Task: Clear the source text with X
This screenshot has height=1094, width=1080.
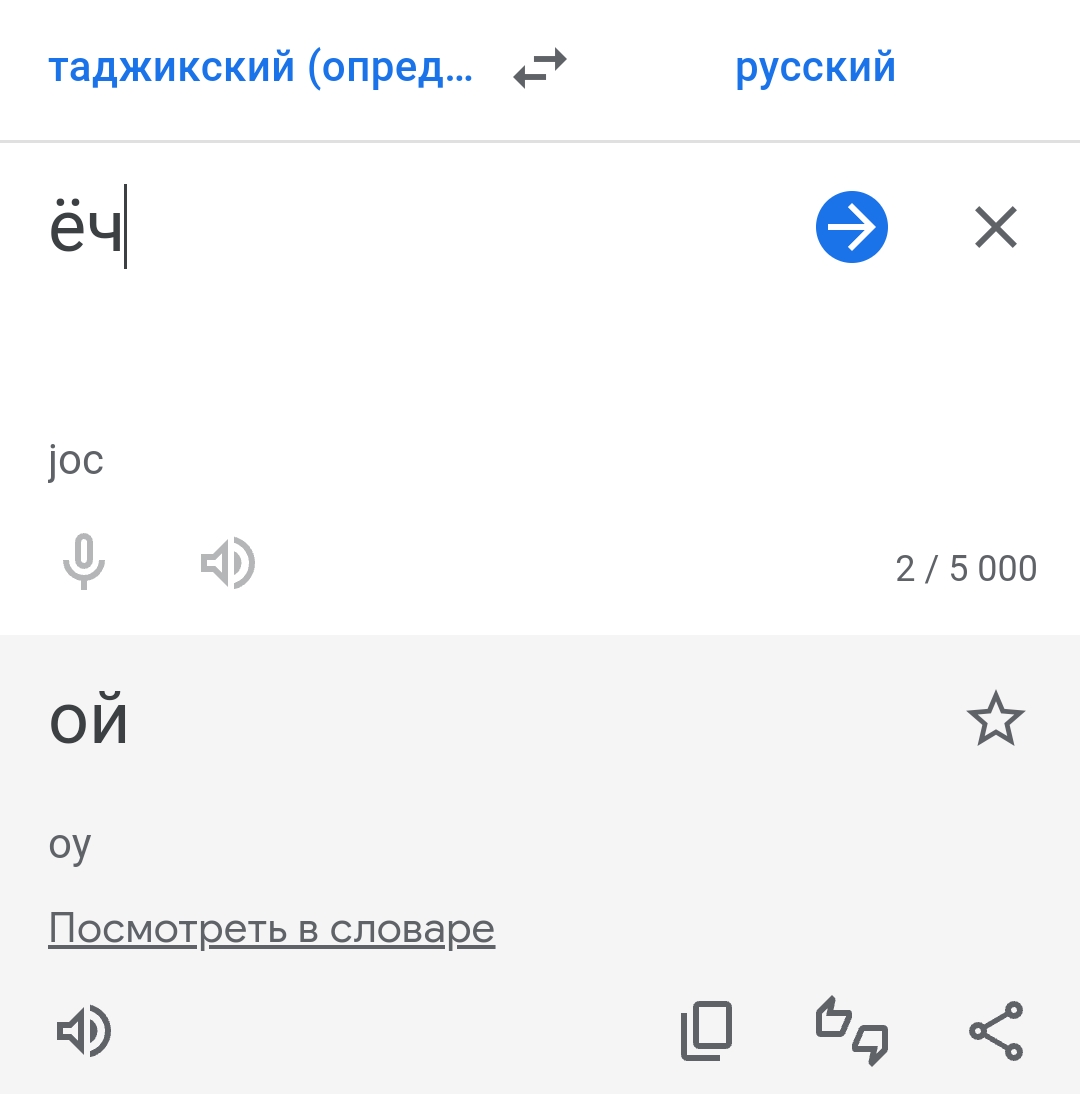Action: (x=996, y=227)
